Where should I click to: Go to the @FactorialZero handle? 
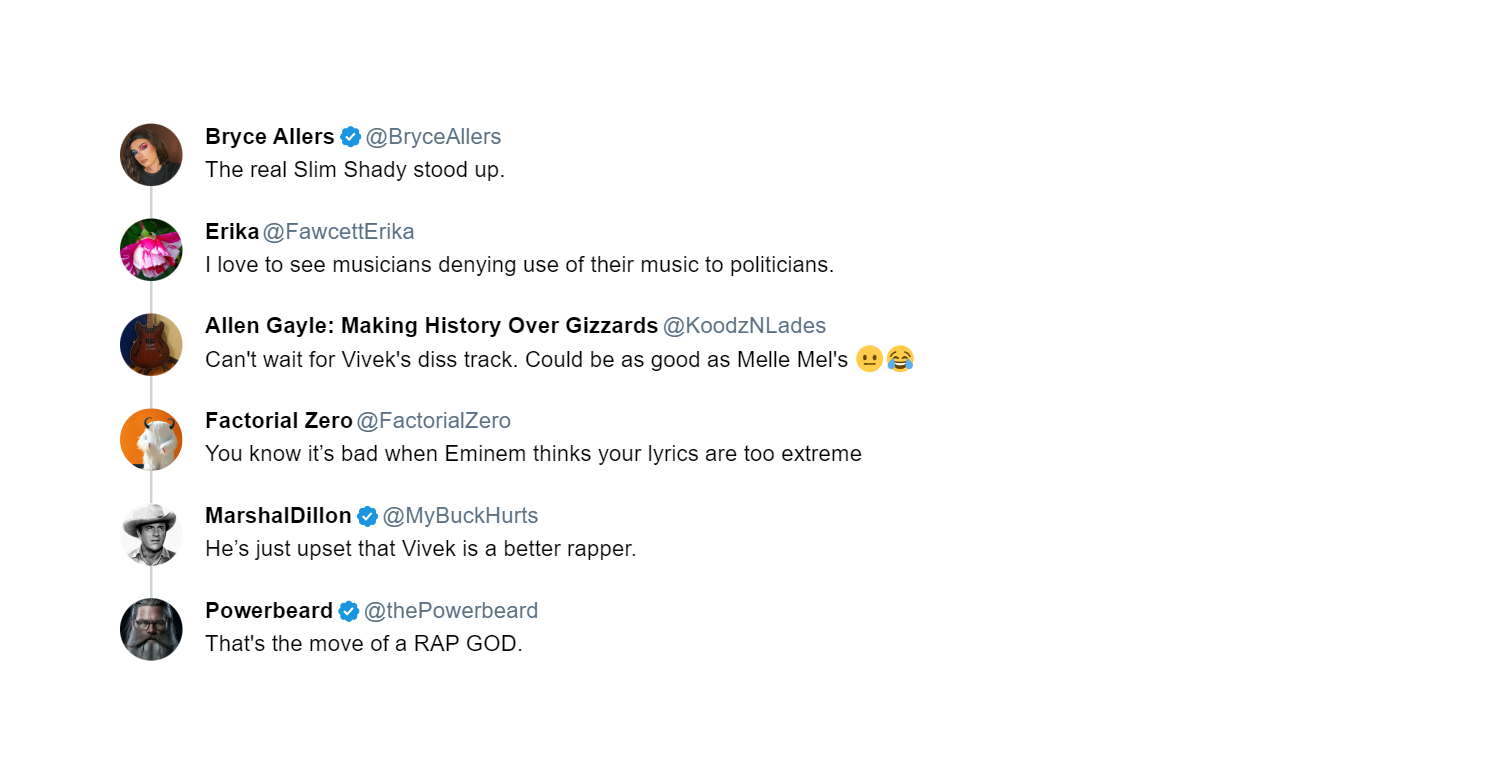pos(433,421)
